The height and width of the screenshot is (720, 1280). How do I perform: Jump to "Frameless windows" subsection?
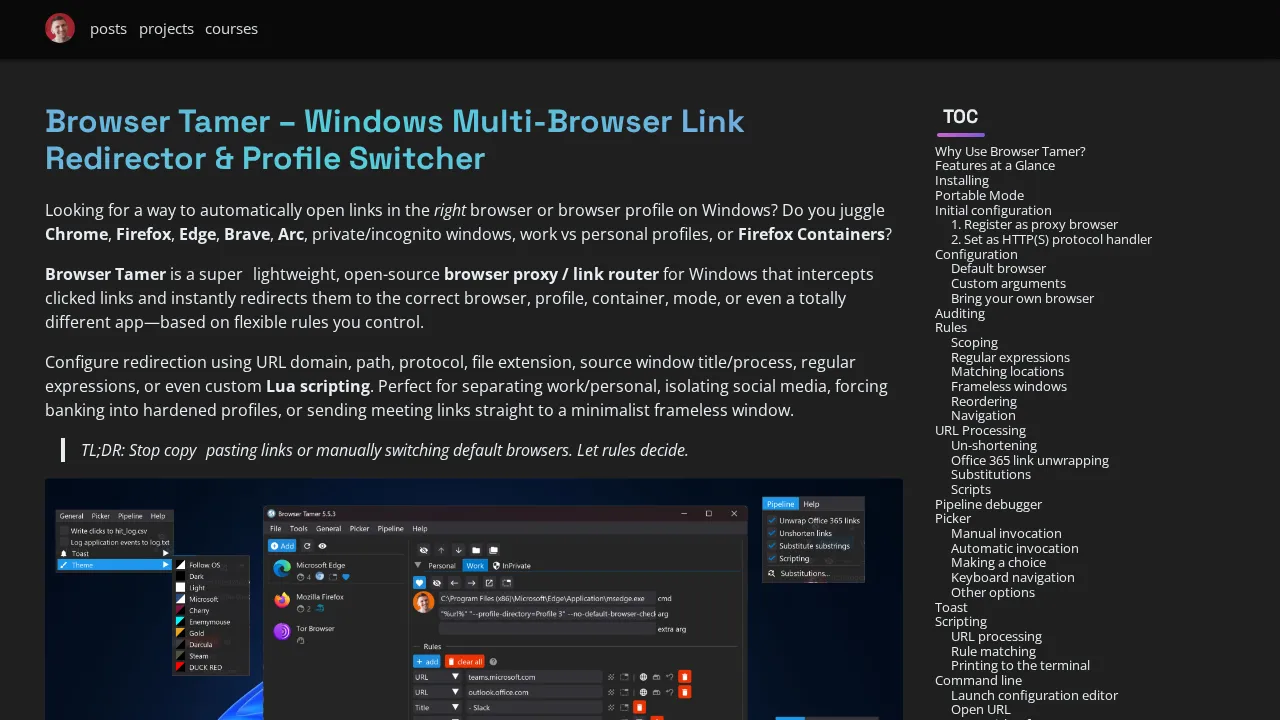pos(1009,387)
